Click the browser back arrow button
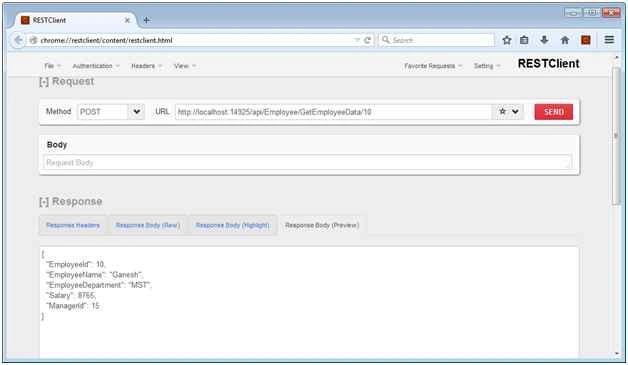Screen dimensions: 628x365 (x=18, y=40)
